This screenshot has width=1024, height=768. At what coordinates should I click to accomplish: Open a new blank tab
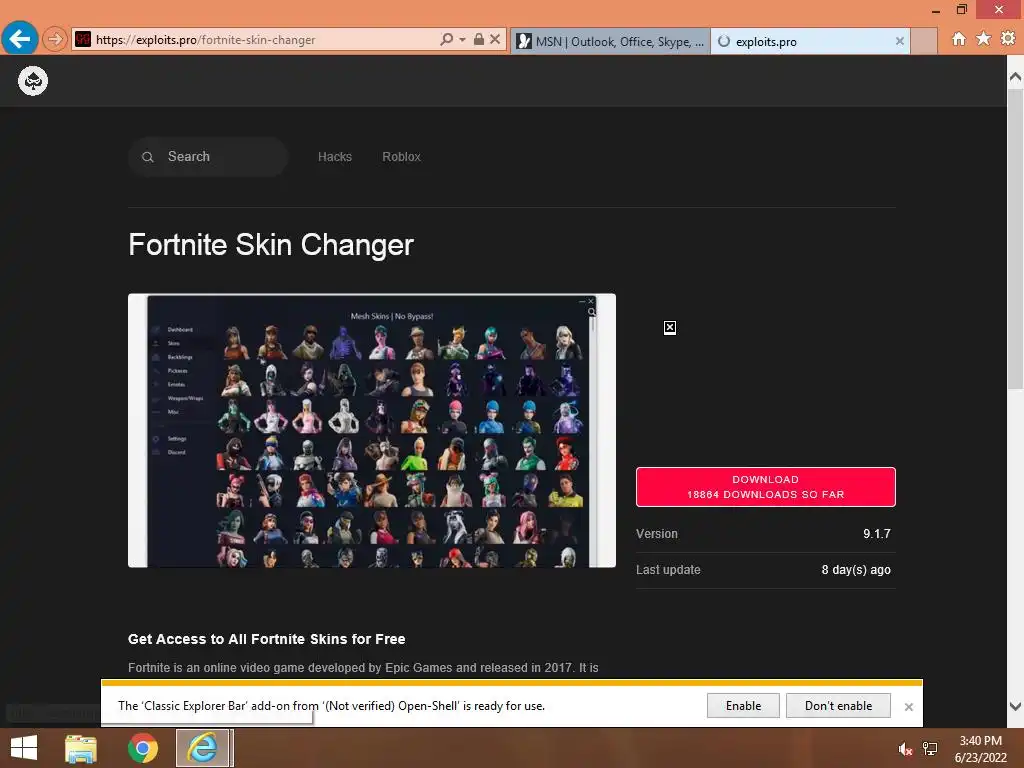click(923, 41)
